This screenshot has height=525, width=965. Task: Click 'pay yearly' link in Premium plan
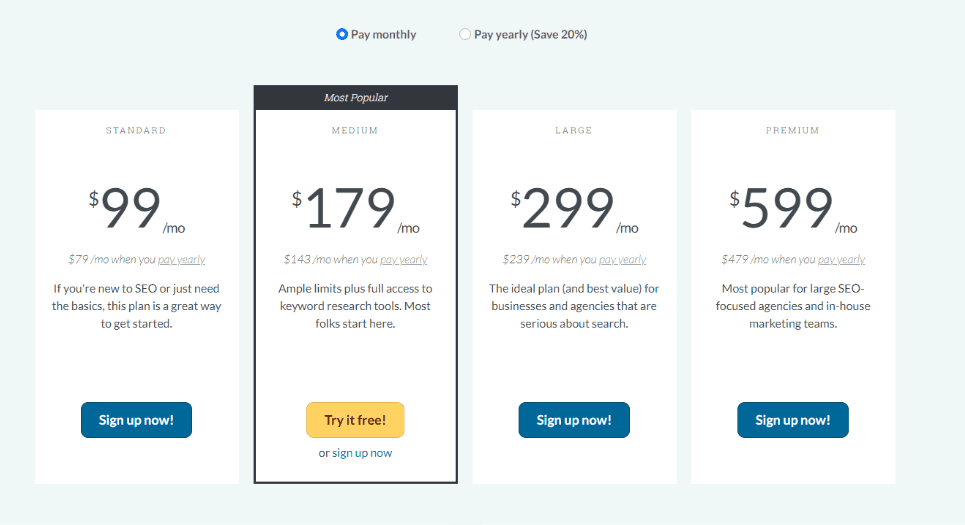(x=841, y=260)
